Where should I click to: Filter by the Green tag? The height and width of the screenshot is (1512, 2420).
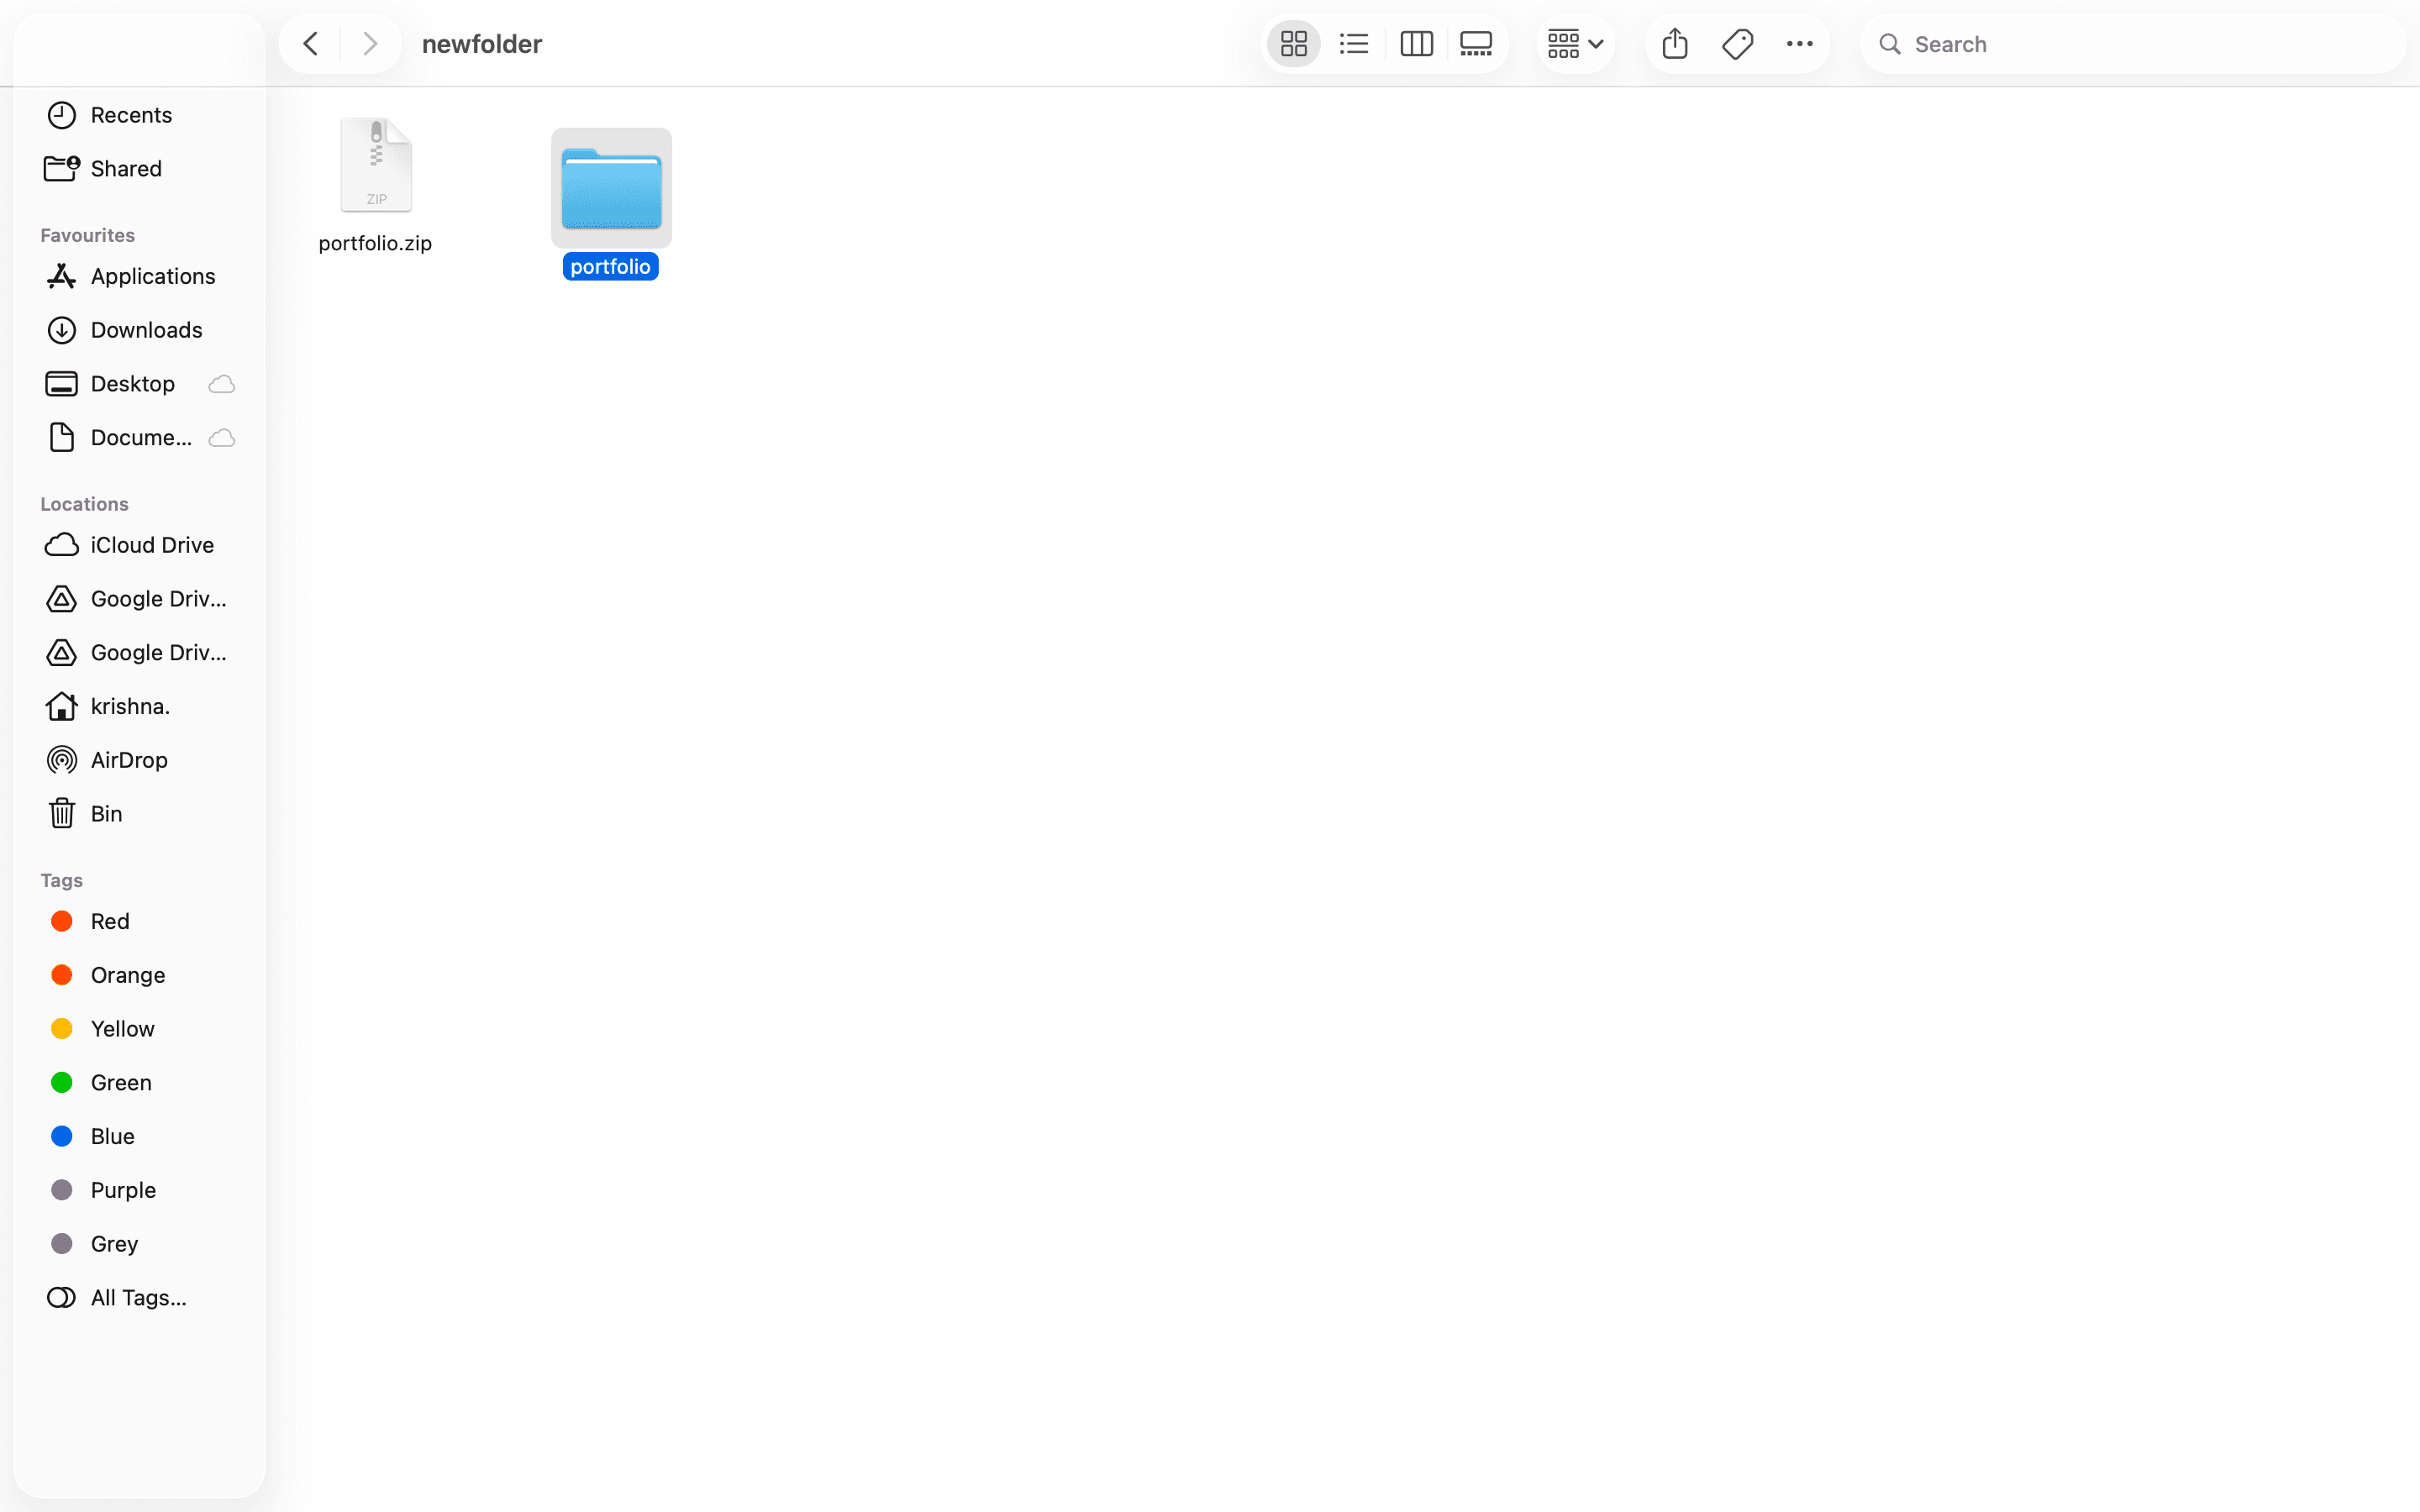(x=140, y=1083)
